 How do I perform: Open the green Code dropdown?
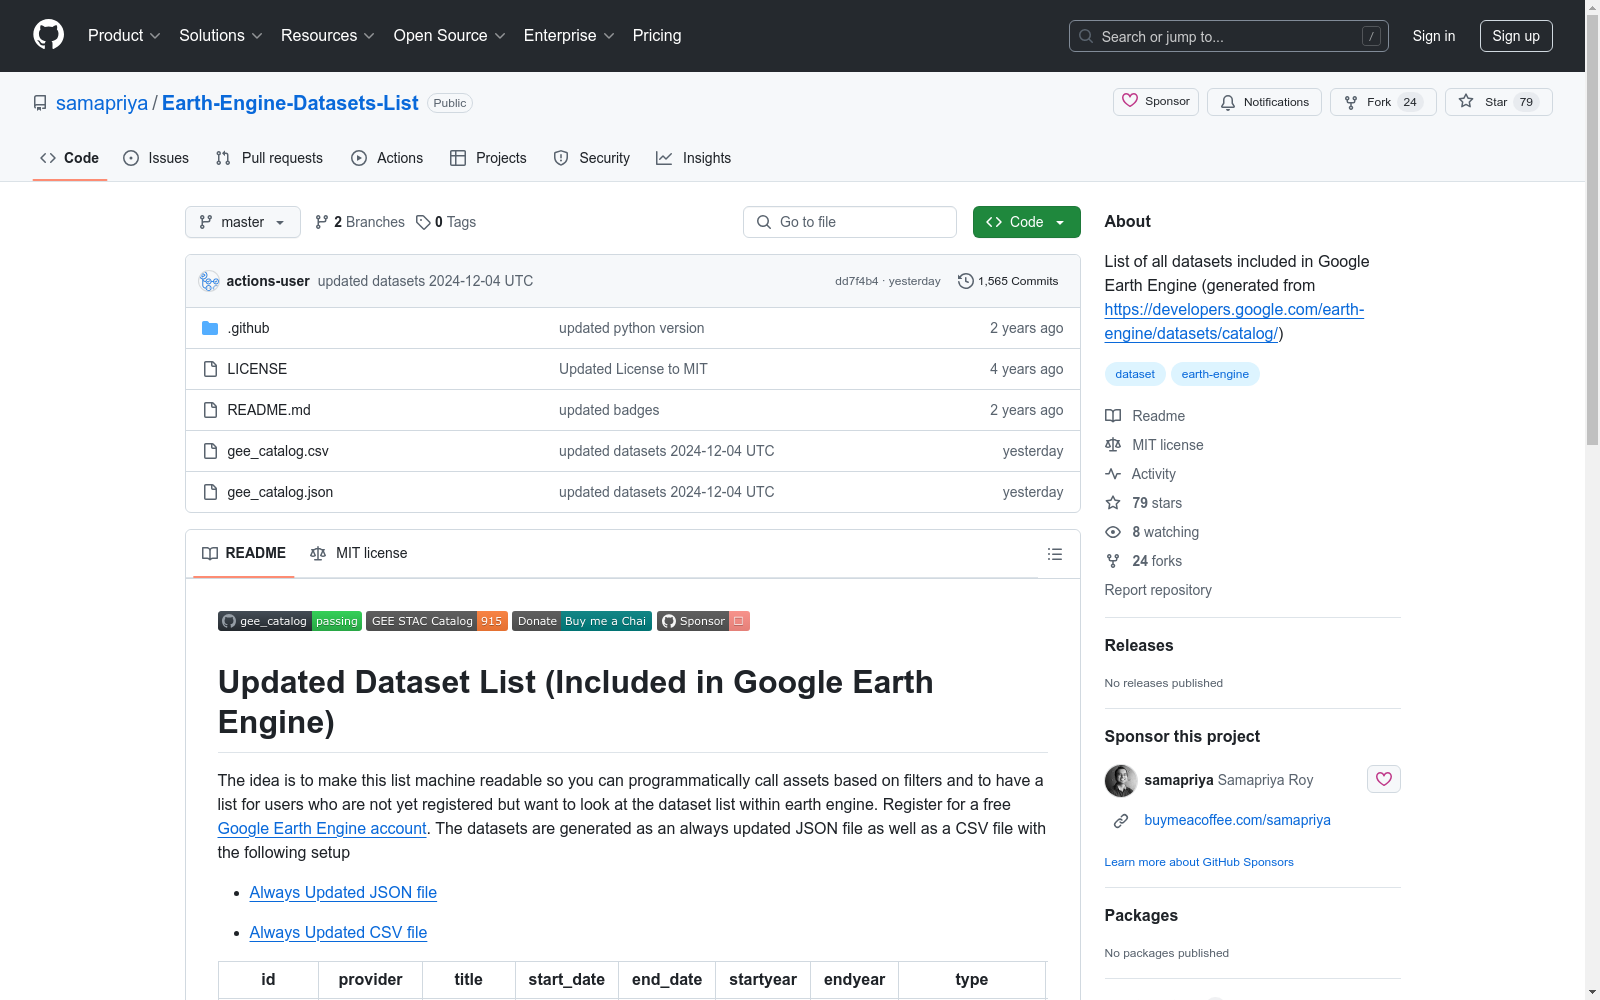tap(1026, 222)
